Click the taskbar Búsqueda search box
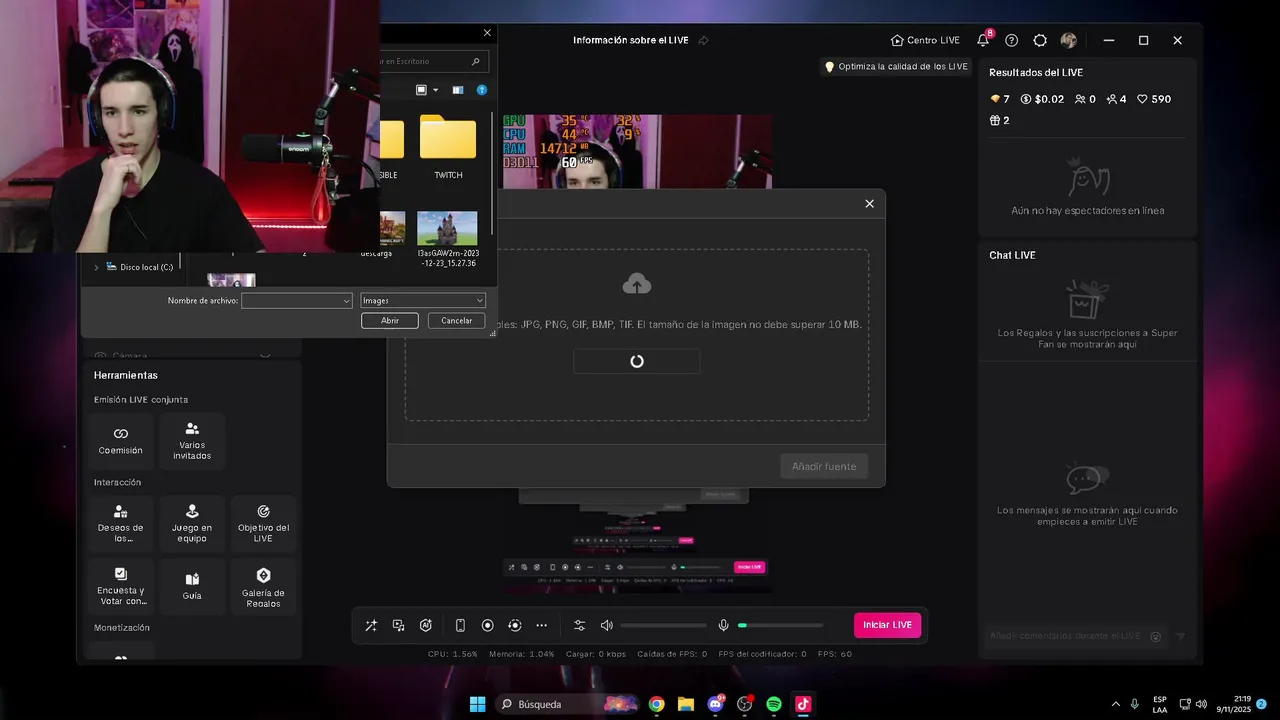Screen dimensions: 1280x720 pos(567,704)
